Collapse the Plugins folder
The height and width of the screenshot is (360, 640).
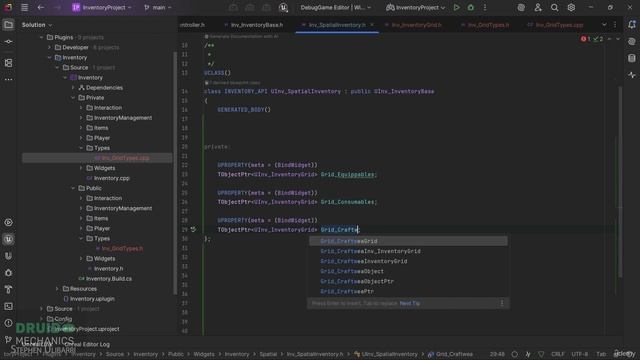[x=41, y=37]
